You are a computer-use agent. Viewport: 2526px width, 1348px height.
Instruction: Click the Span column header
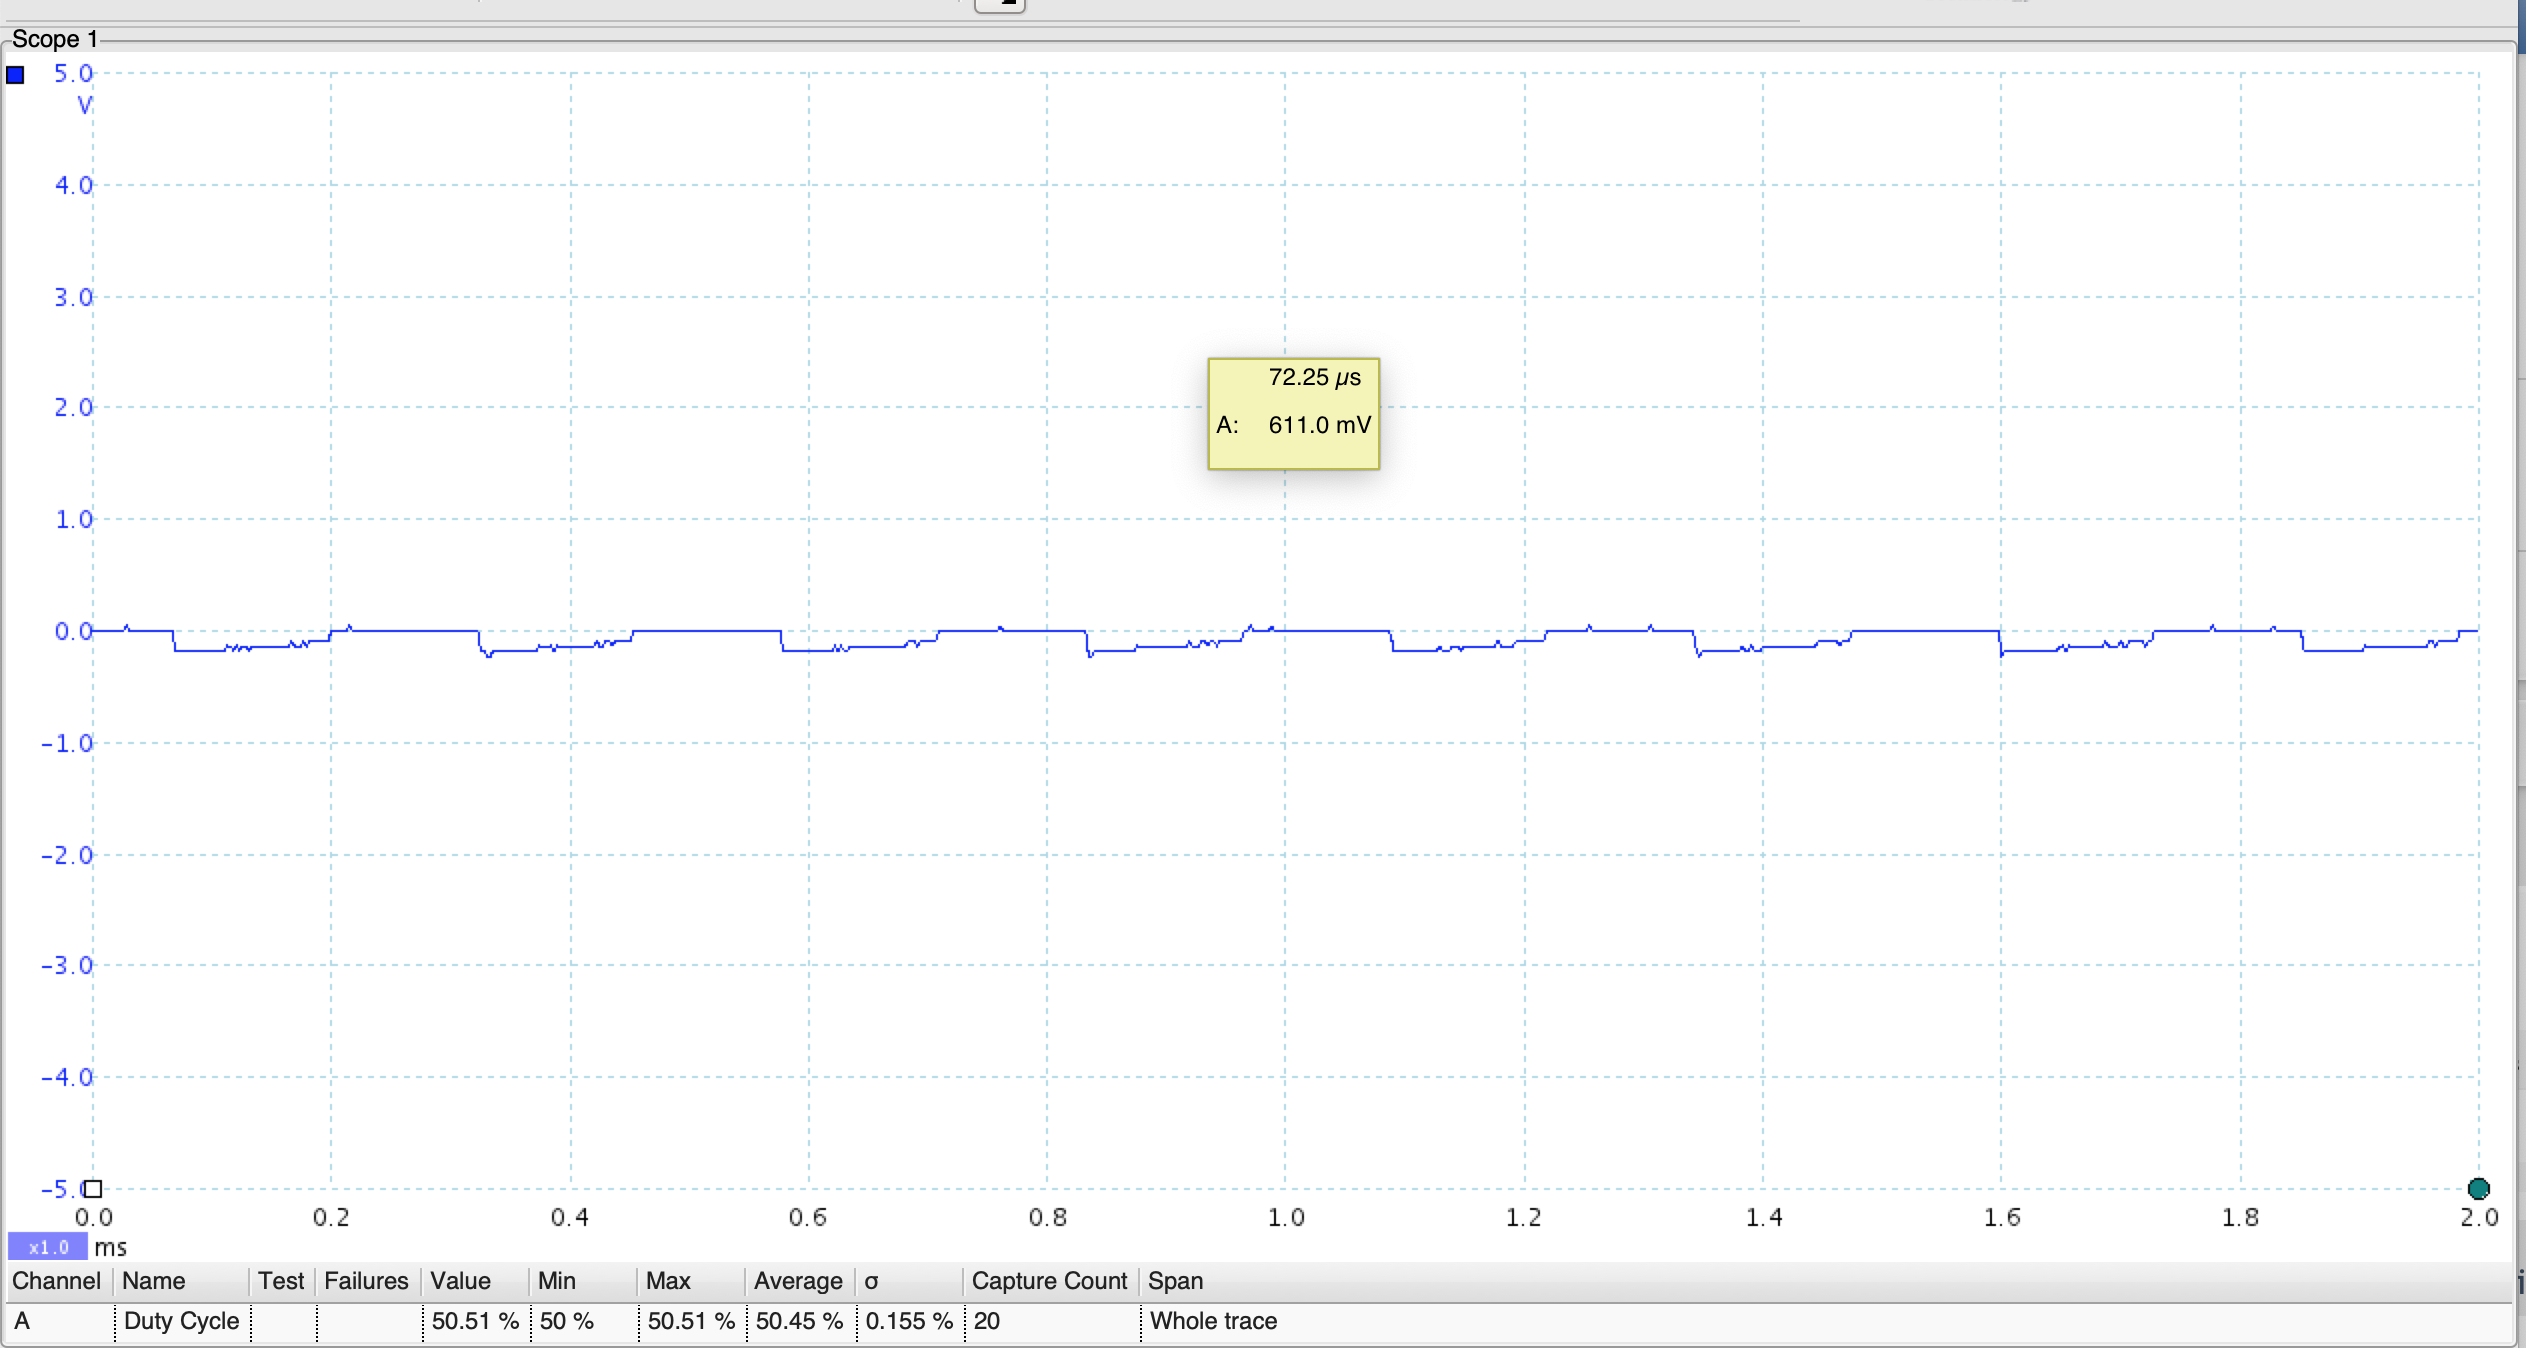point(1175,1281)
